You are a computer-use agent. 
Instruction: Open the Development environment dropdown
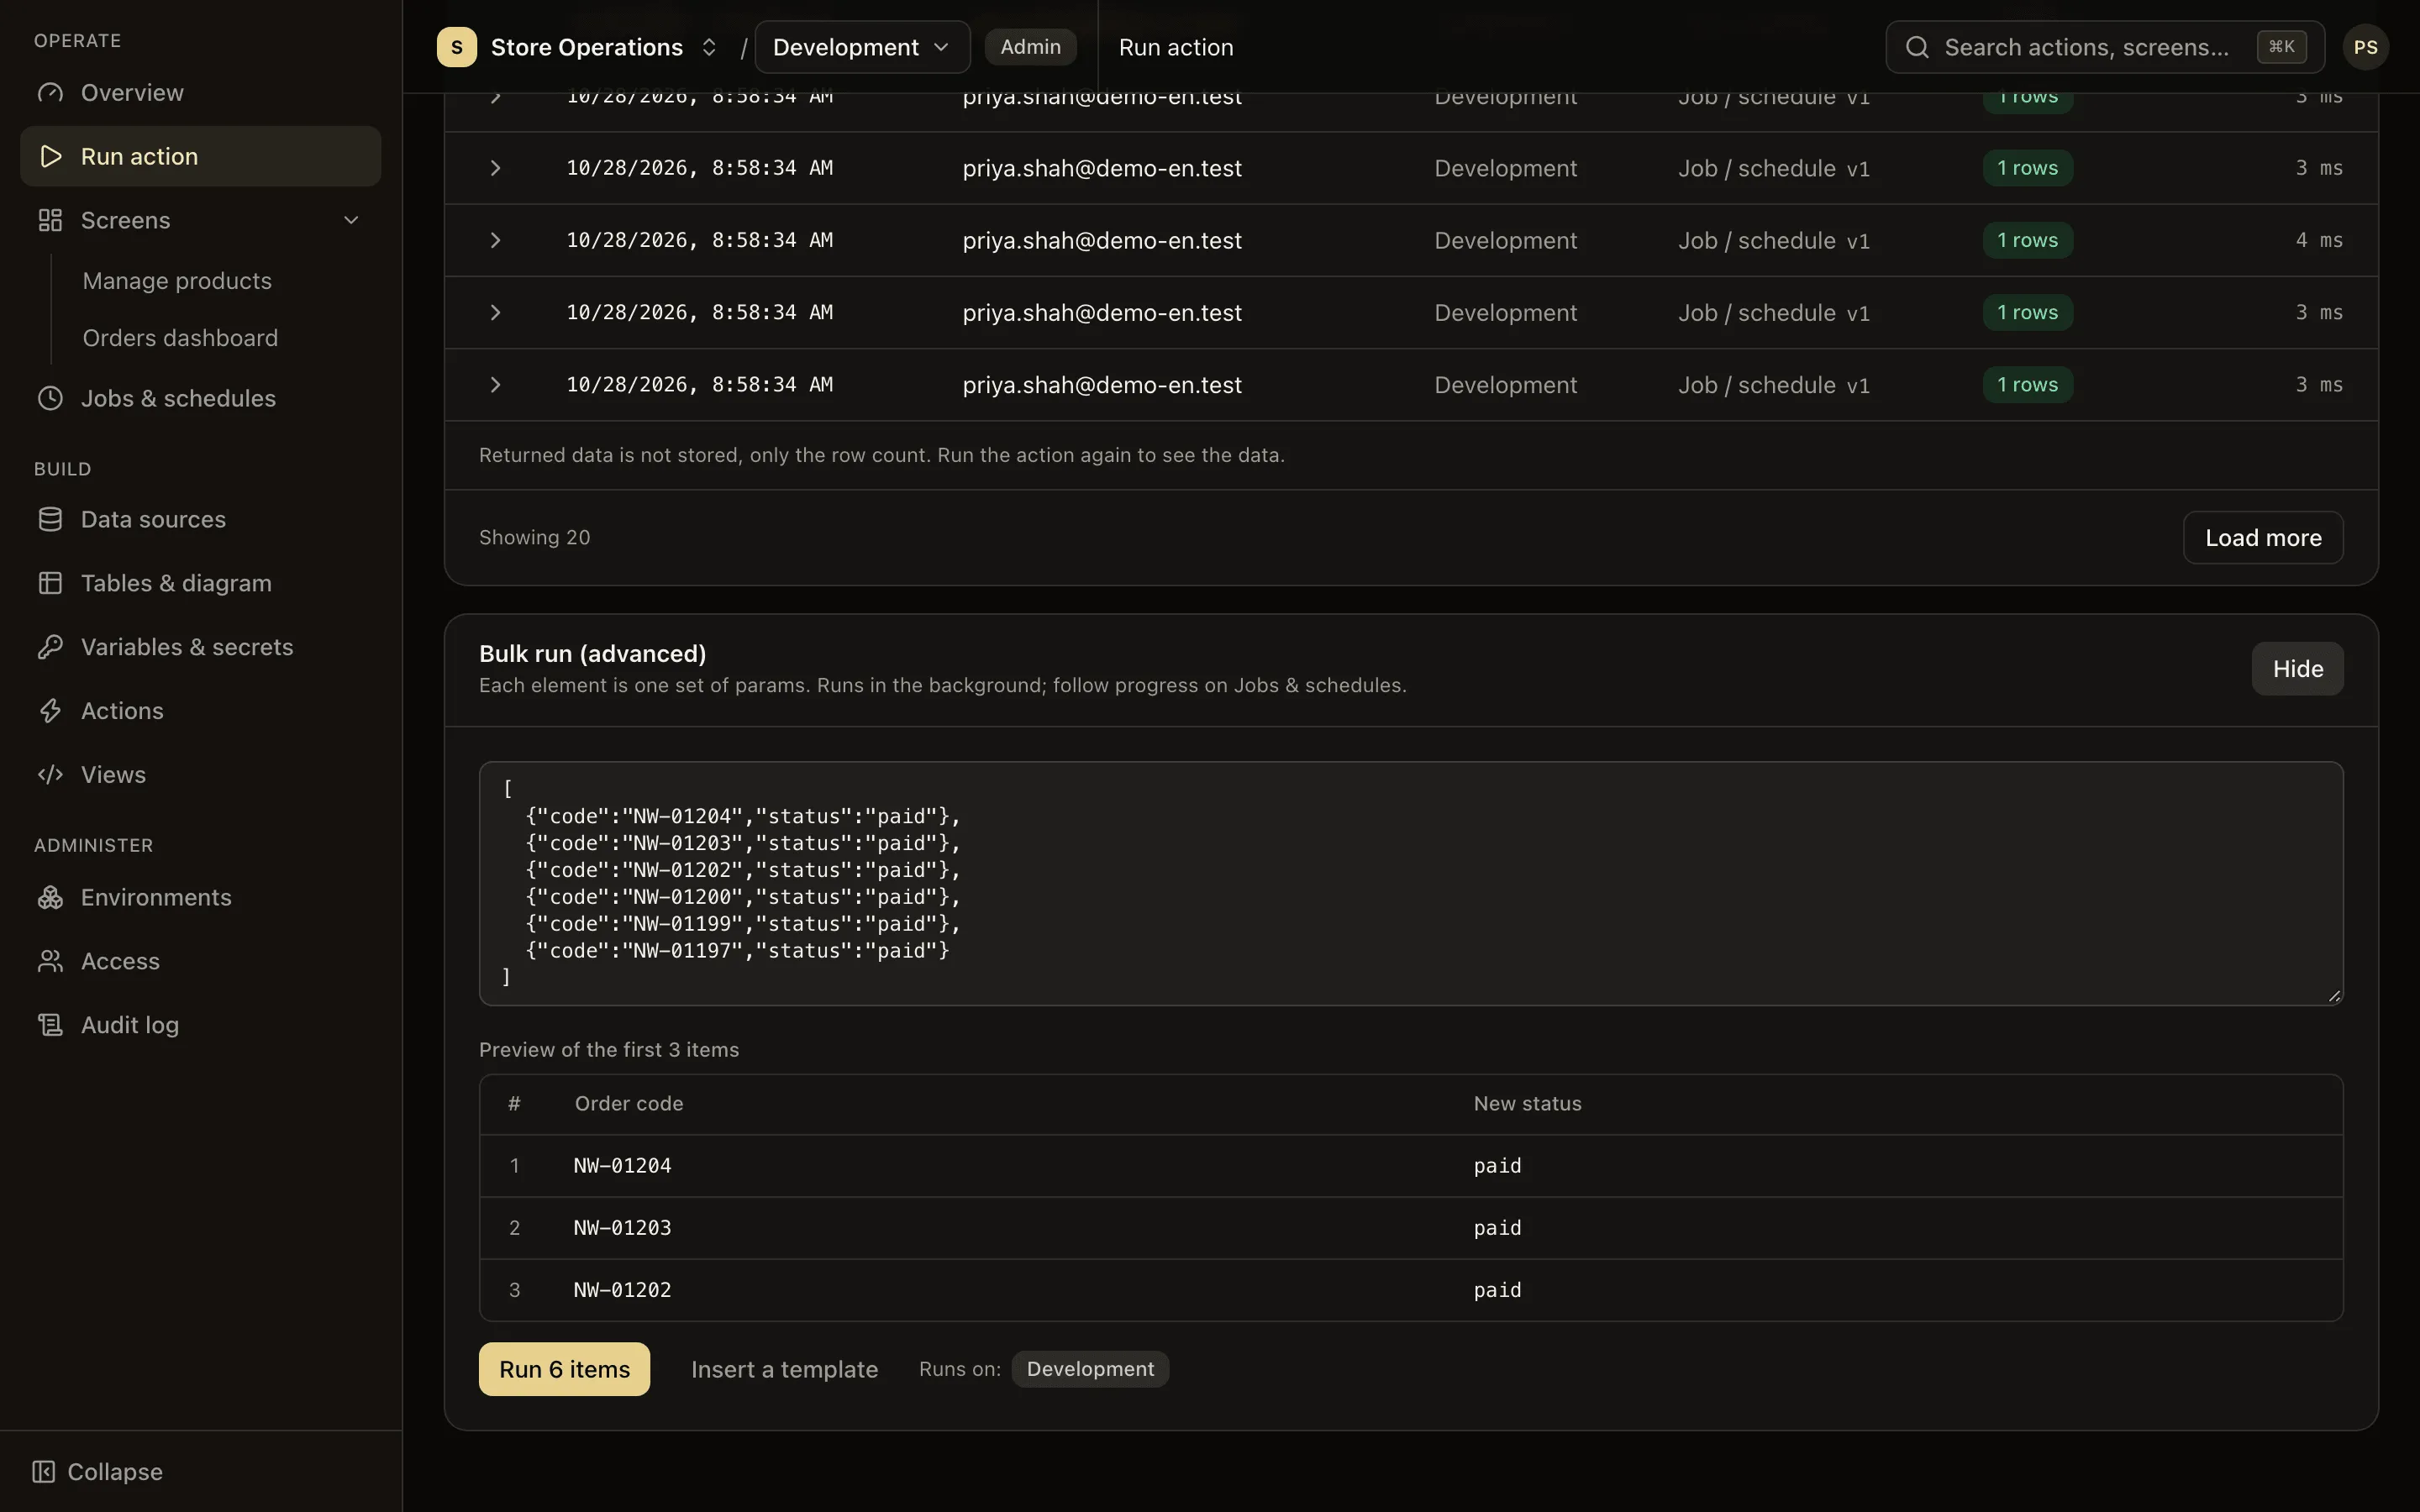point(862,47)
